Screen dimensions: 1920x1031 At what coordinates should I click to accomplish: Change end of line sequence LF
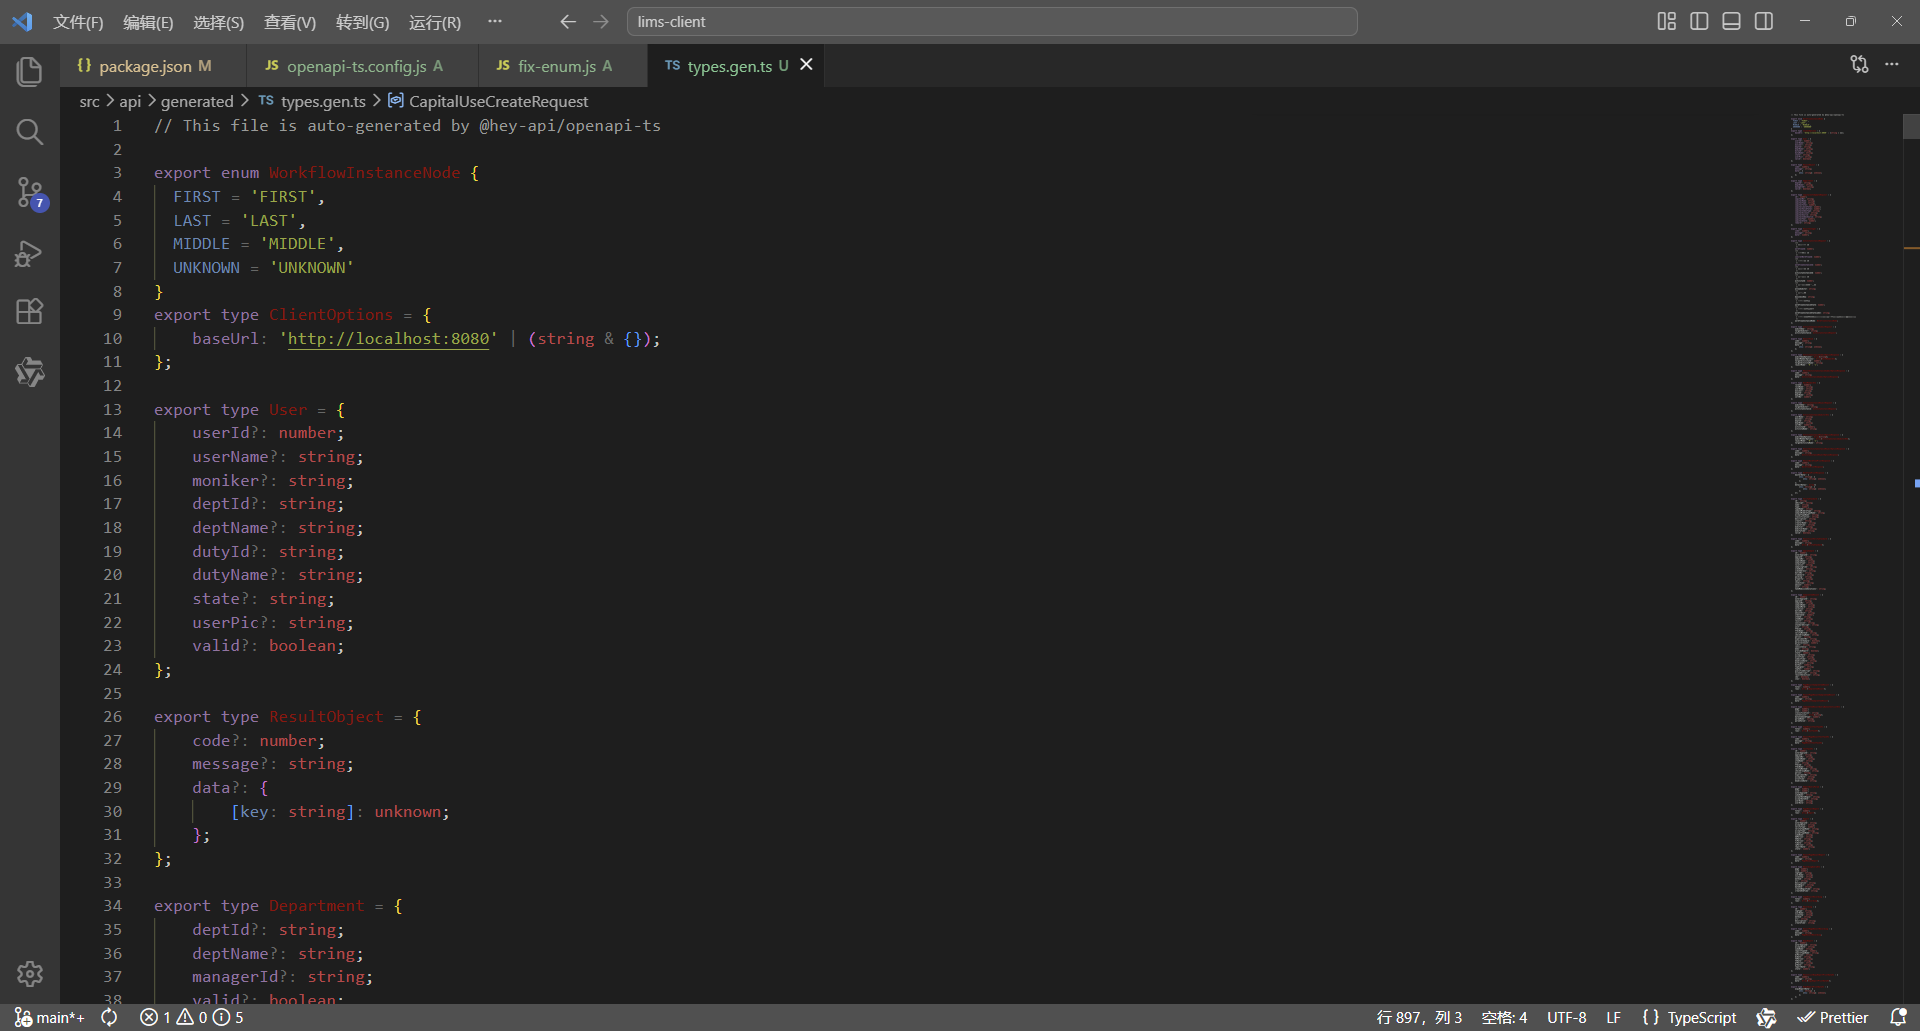click(x=1614, y=1017)
